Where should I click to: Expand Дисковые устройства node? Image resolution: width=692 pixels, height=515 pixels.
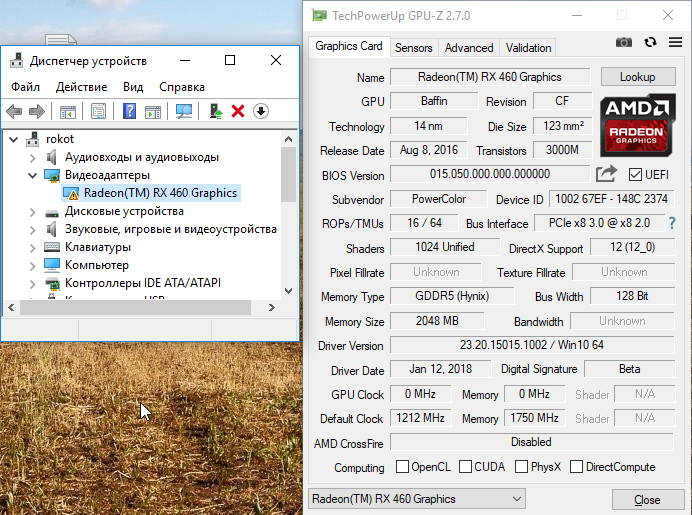click(x=33, y=212)
